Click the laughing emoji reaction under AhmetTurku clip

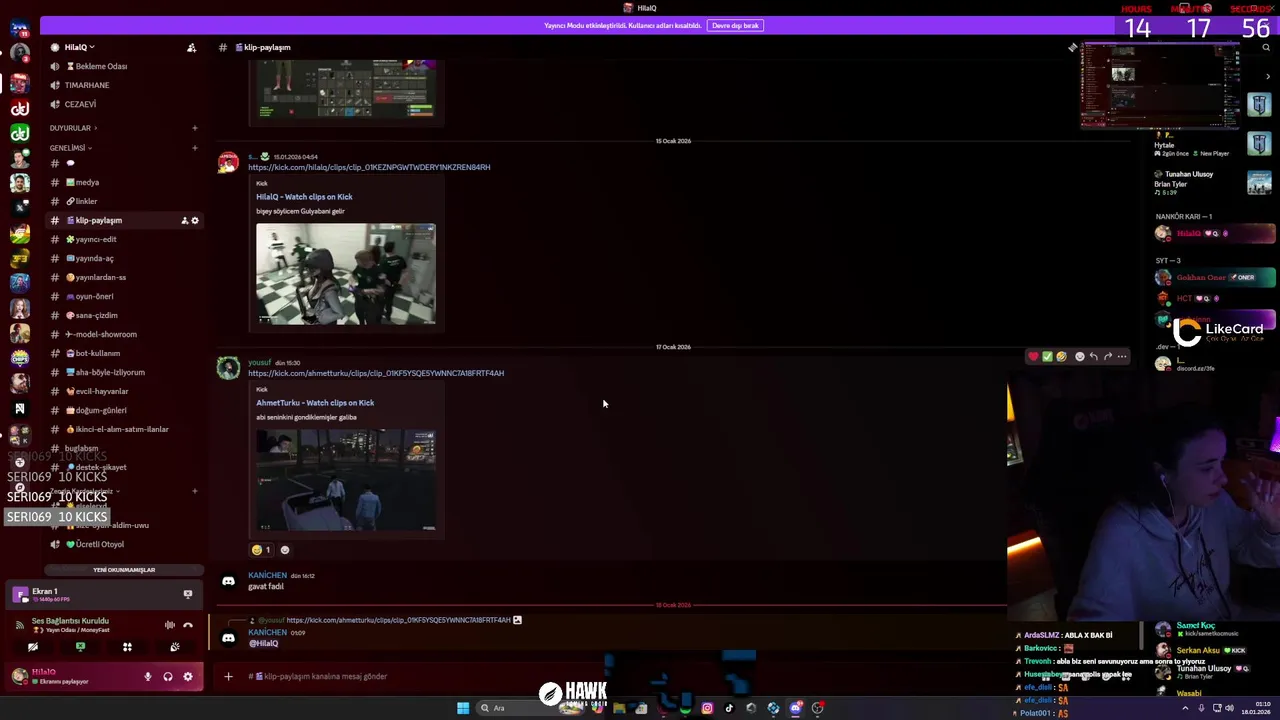tap(261, 550)
